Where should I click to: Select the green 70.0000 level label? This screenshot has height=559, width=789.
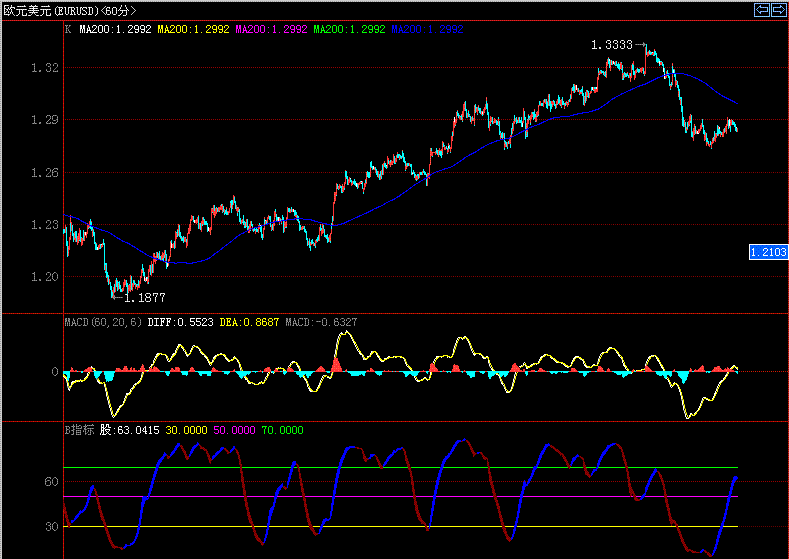282,430
